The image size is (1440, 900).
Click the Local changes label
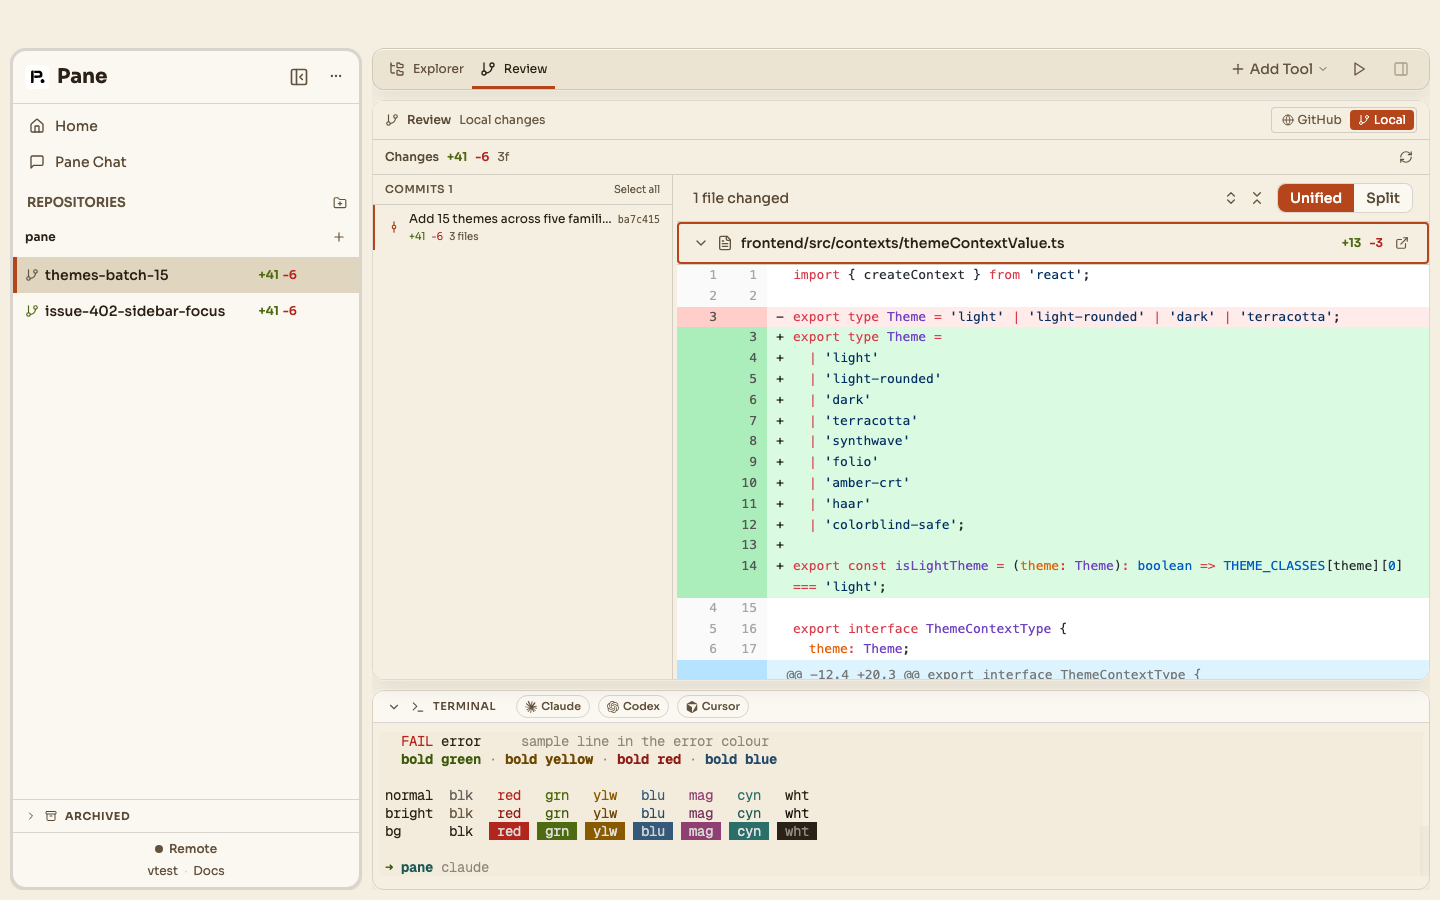pyautogui.click(x=502, y=120)
